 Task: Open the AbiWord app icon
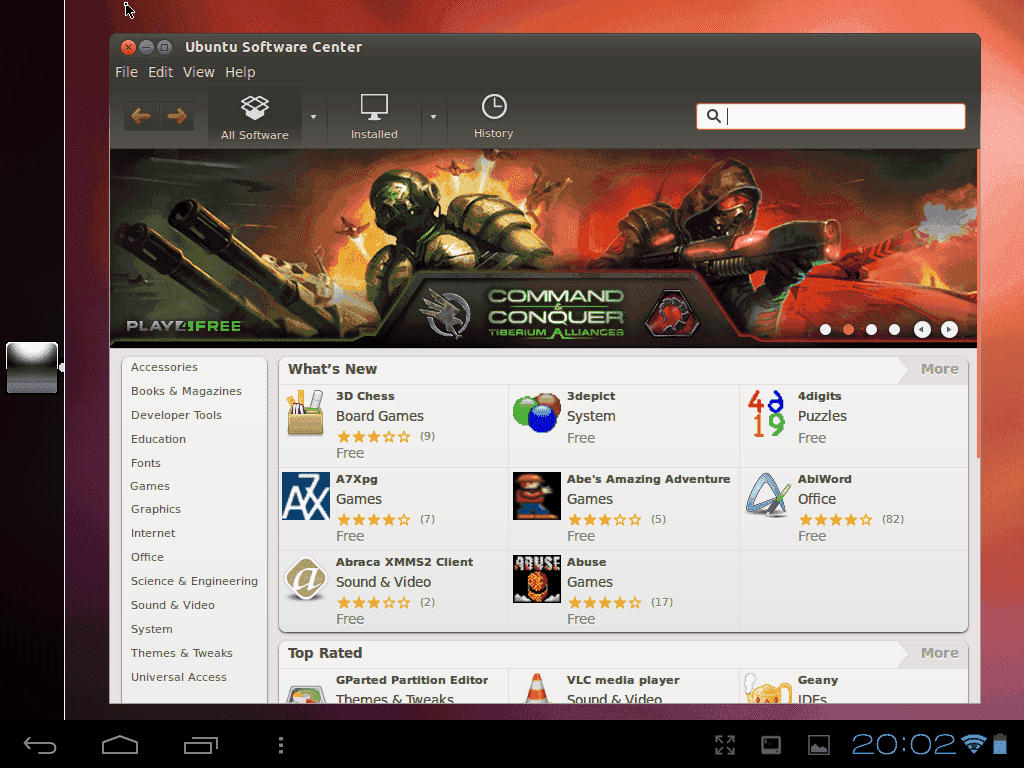pos(768,495)
